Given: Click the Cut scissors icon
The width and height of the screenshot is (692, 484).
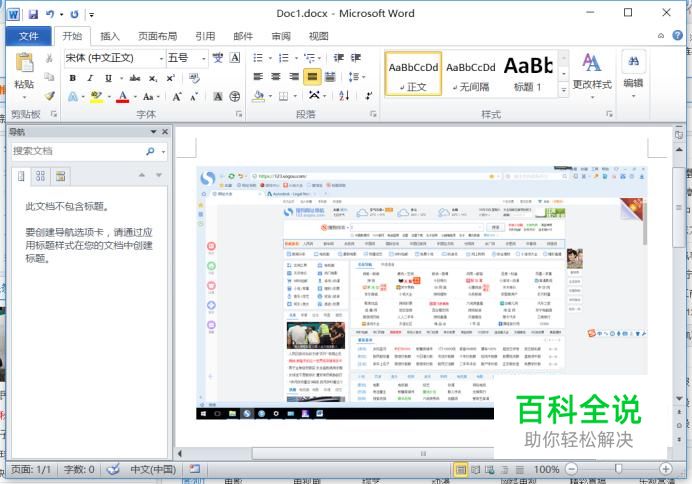Looking at the screenshot, I should pos(49,58).
